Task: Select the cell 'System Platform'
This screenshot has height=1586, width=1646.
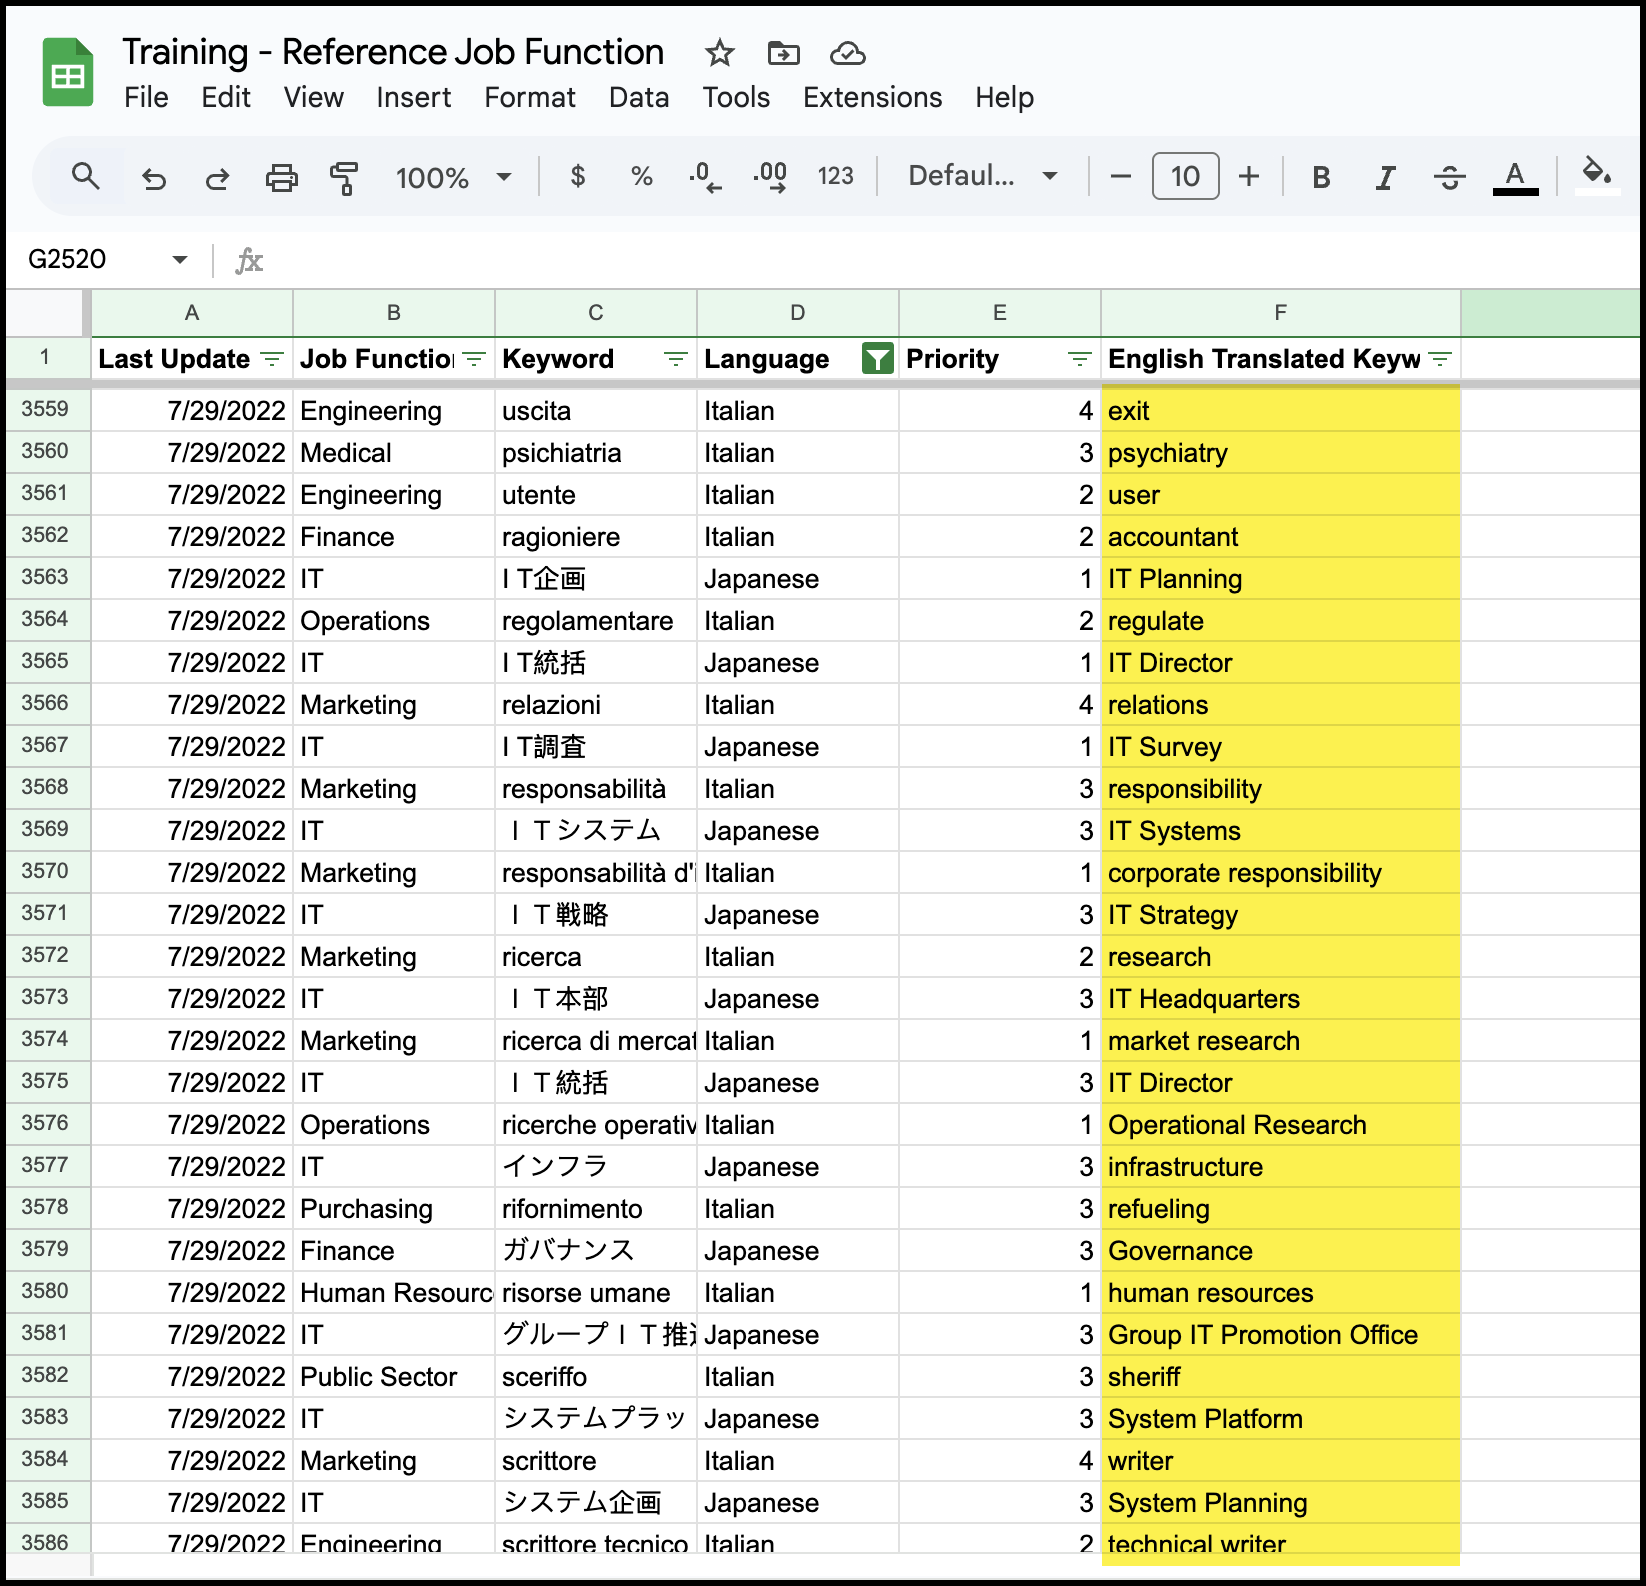Action: click(x=1280, y=1419)
